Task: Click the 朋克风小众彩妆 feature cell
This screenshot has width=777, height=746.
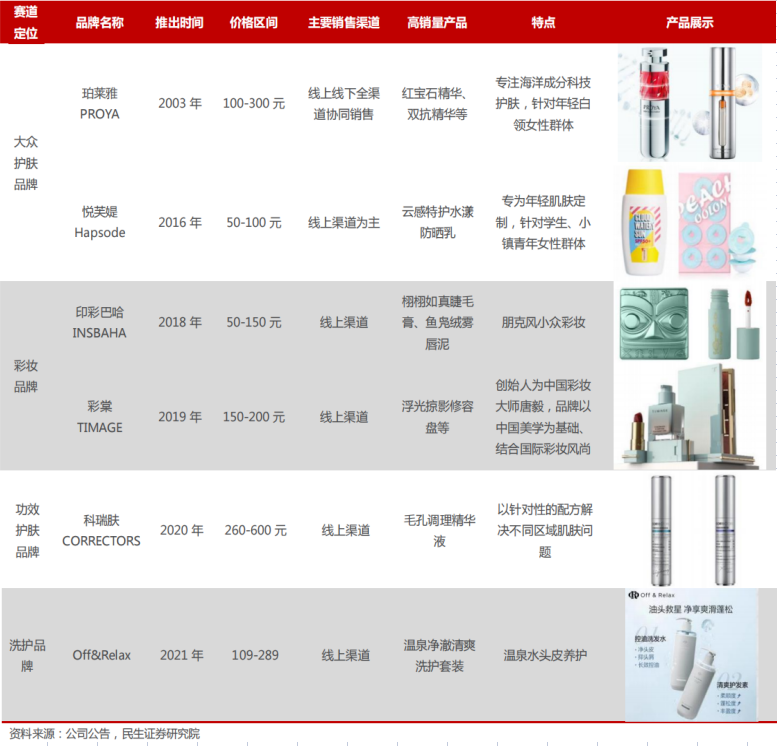Action: [543, 322]
